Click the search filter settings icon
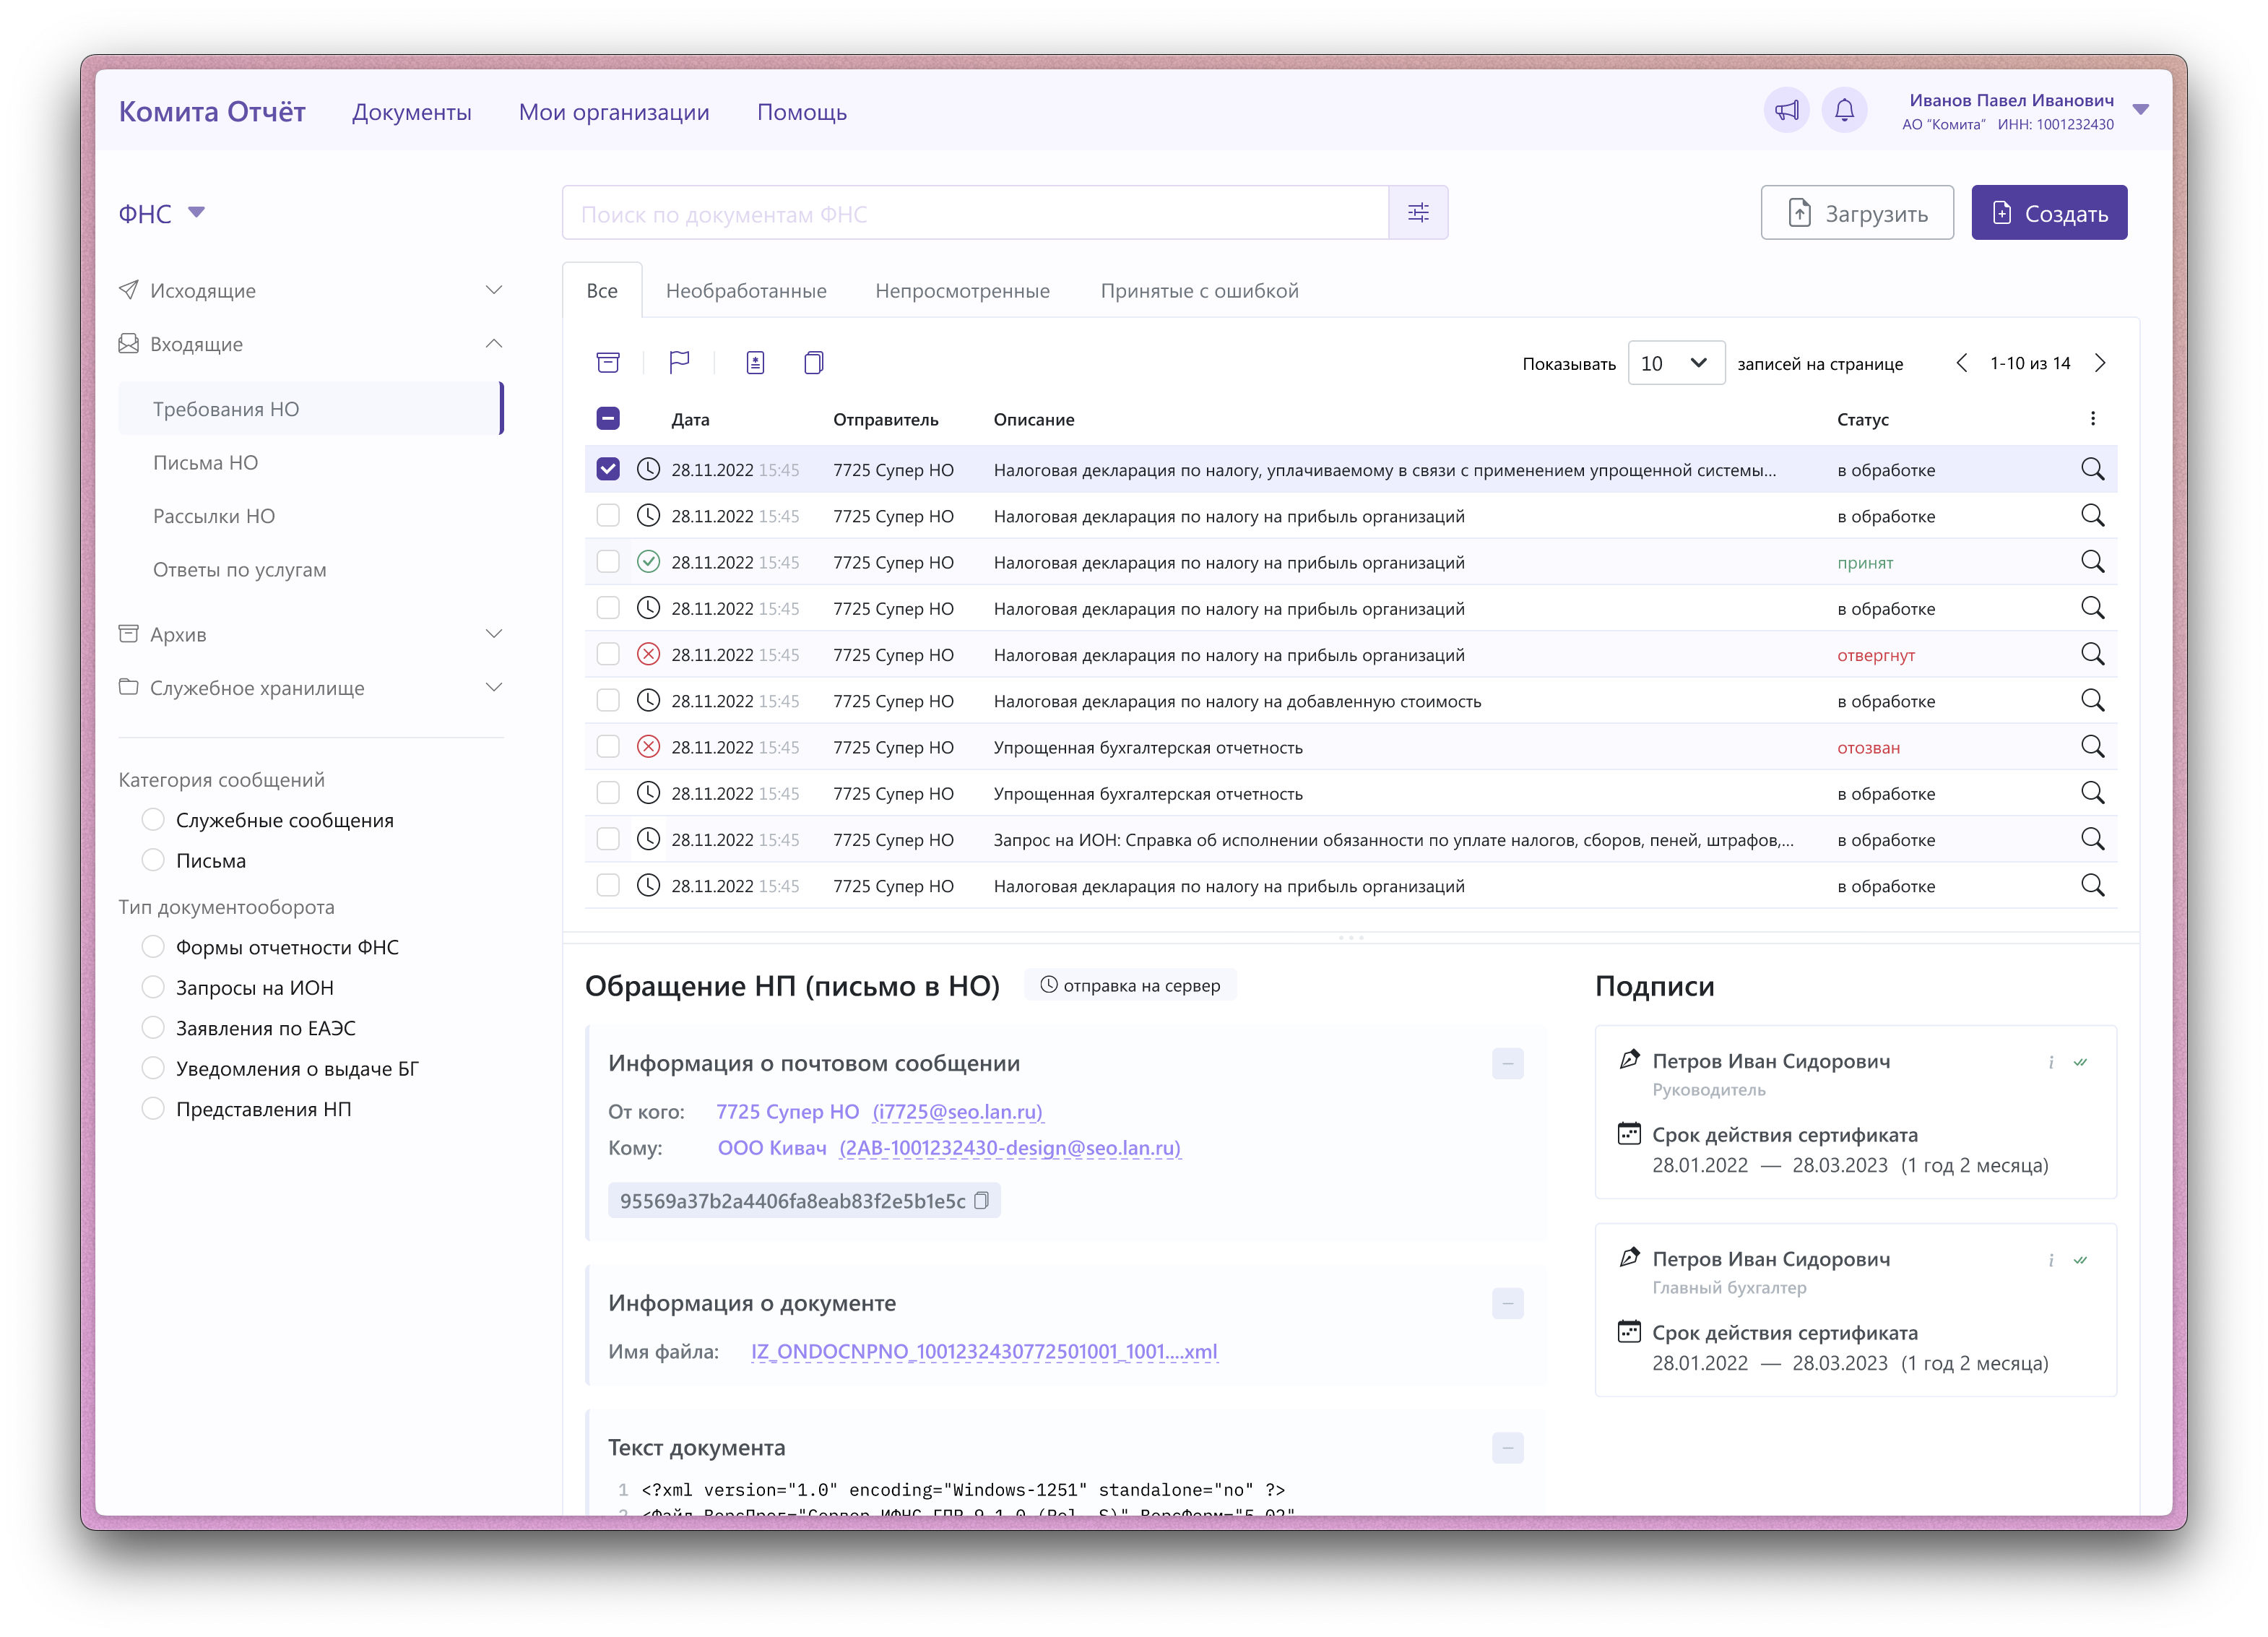Viewport: 2268px width, 1637px height. [x=1418, y=213]
